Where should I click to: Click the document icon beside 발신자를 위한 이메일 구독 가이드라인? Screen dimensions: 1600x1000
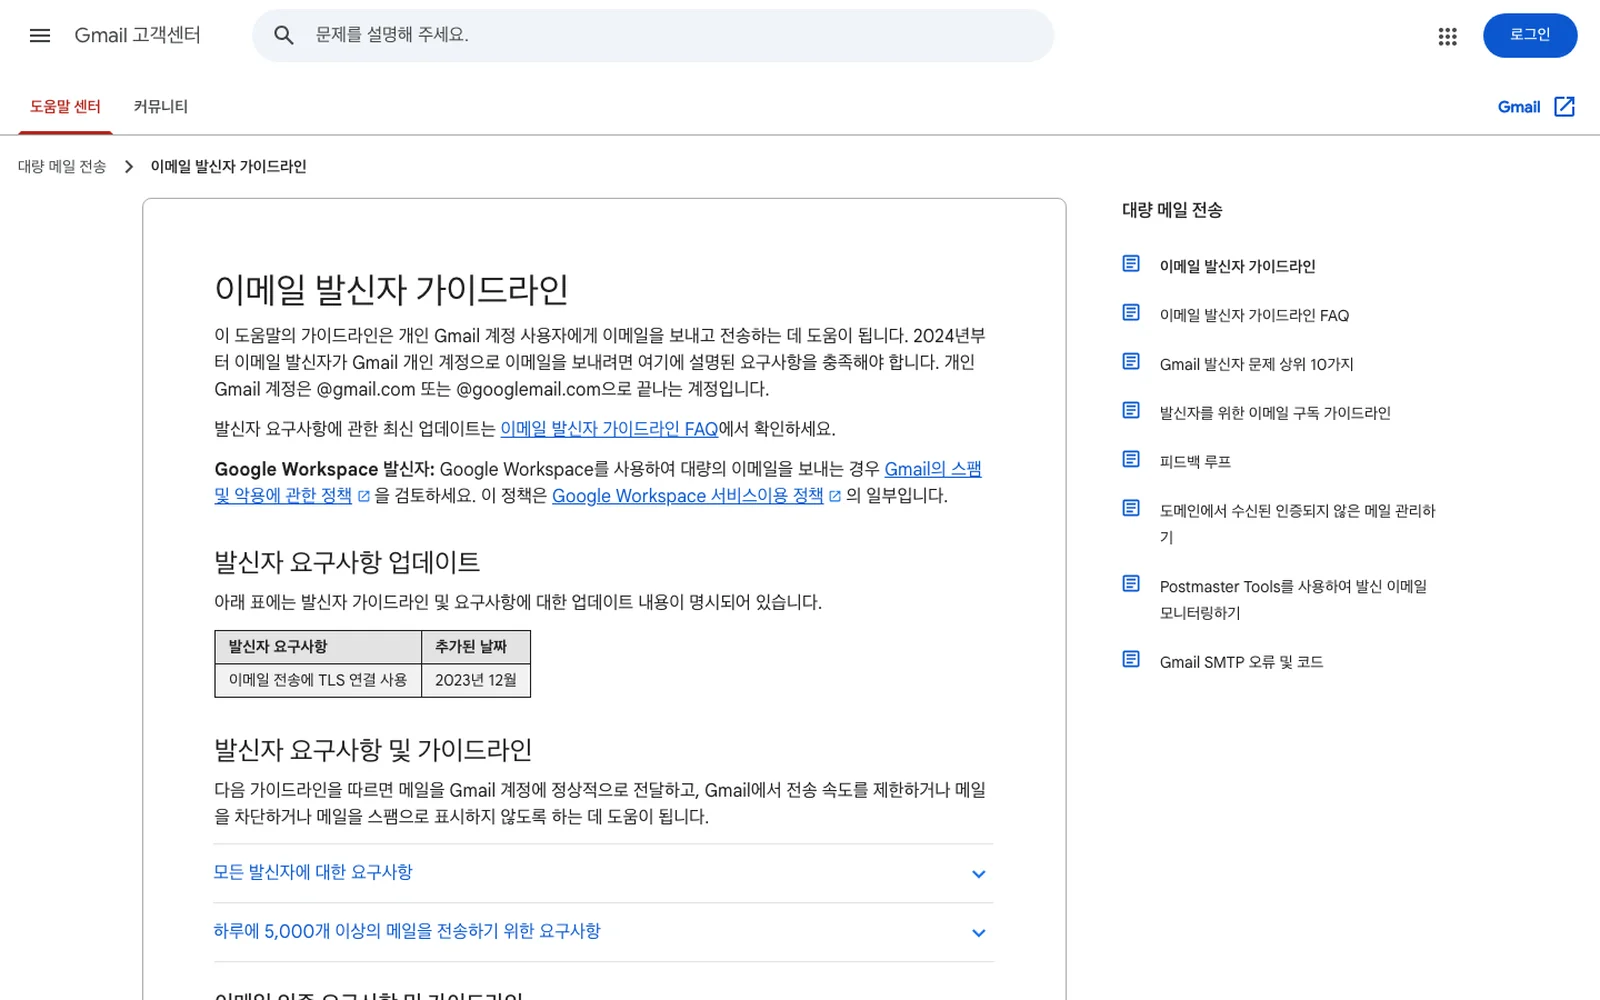click(1131, 411)
